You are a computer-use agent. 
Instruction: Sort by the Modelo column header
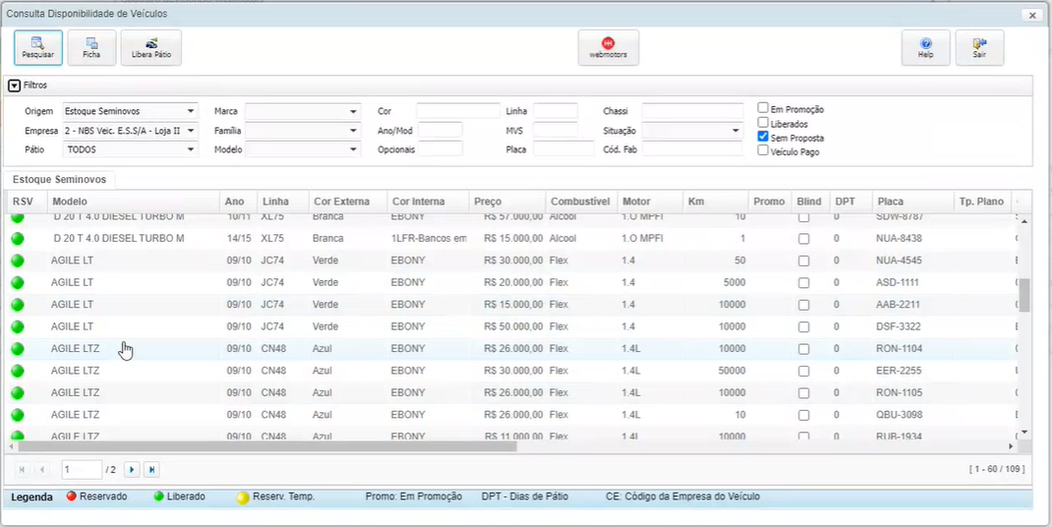(134, 201)
